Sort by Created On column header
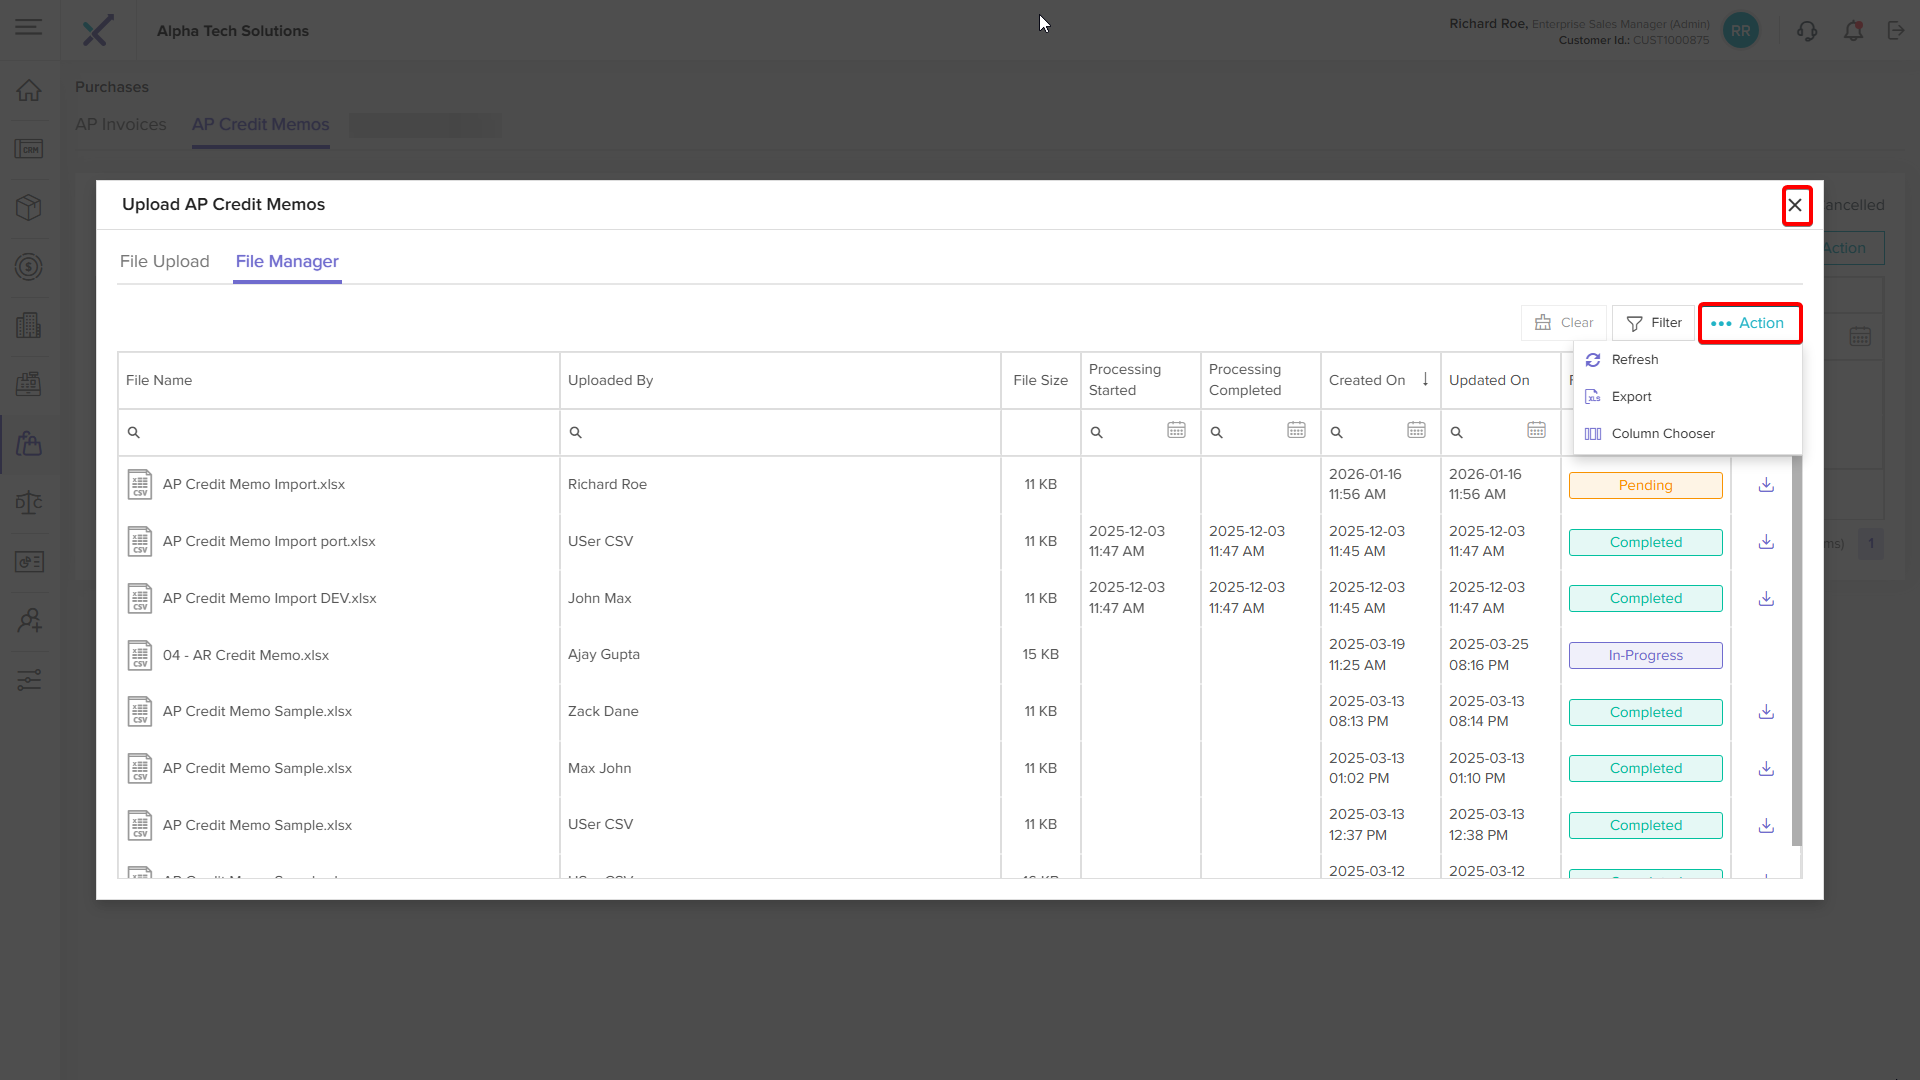This screenshot has height=1080, width=1920. [1367, 380]
